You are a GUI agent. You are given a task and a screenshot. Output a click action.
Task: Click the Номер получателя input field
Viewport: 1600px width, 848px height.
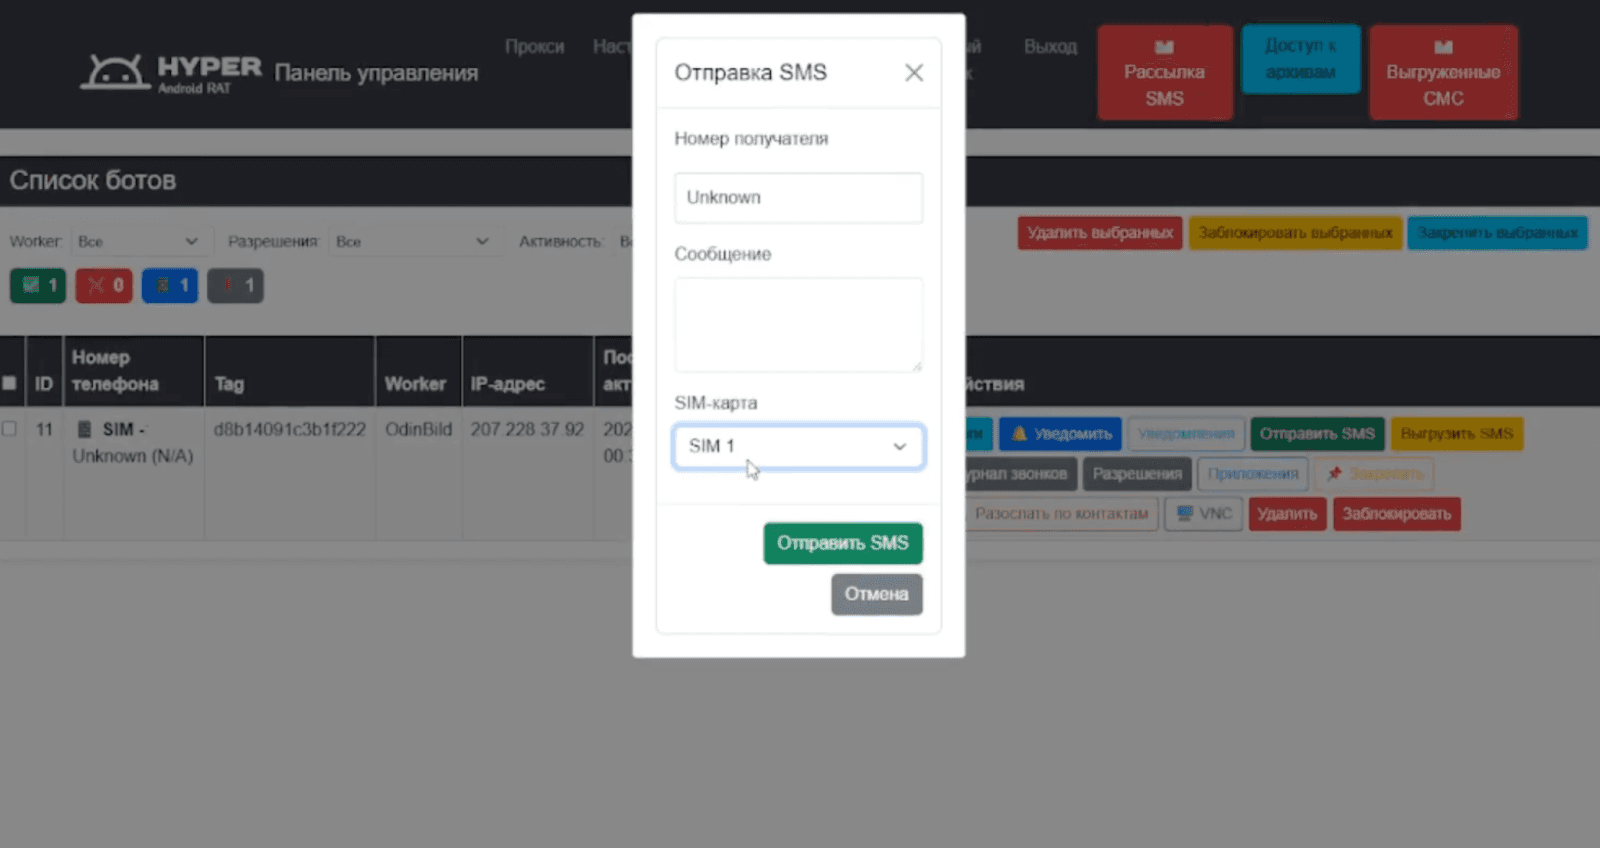coord(798,197)
